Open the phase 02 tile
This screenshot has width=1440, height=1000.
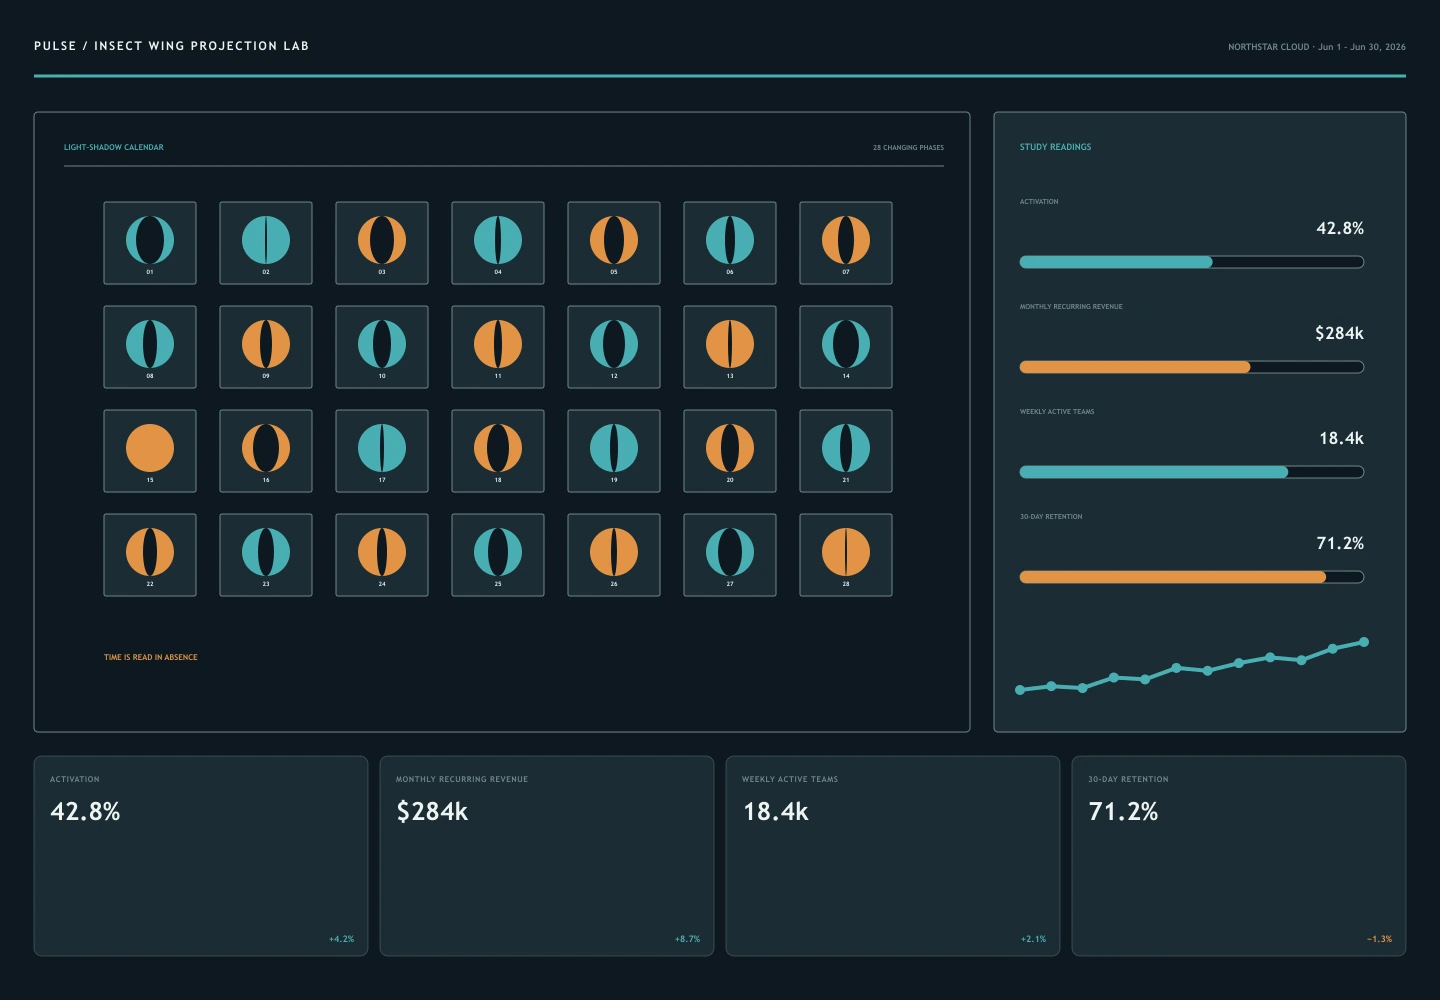pyautogui.click(x=266, y=243)
